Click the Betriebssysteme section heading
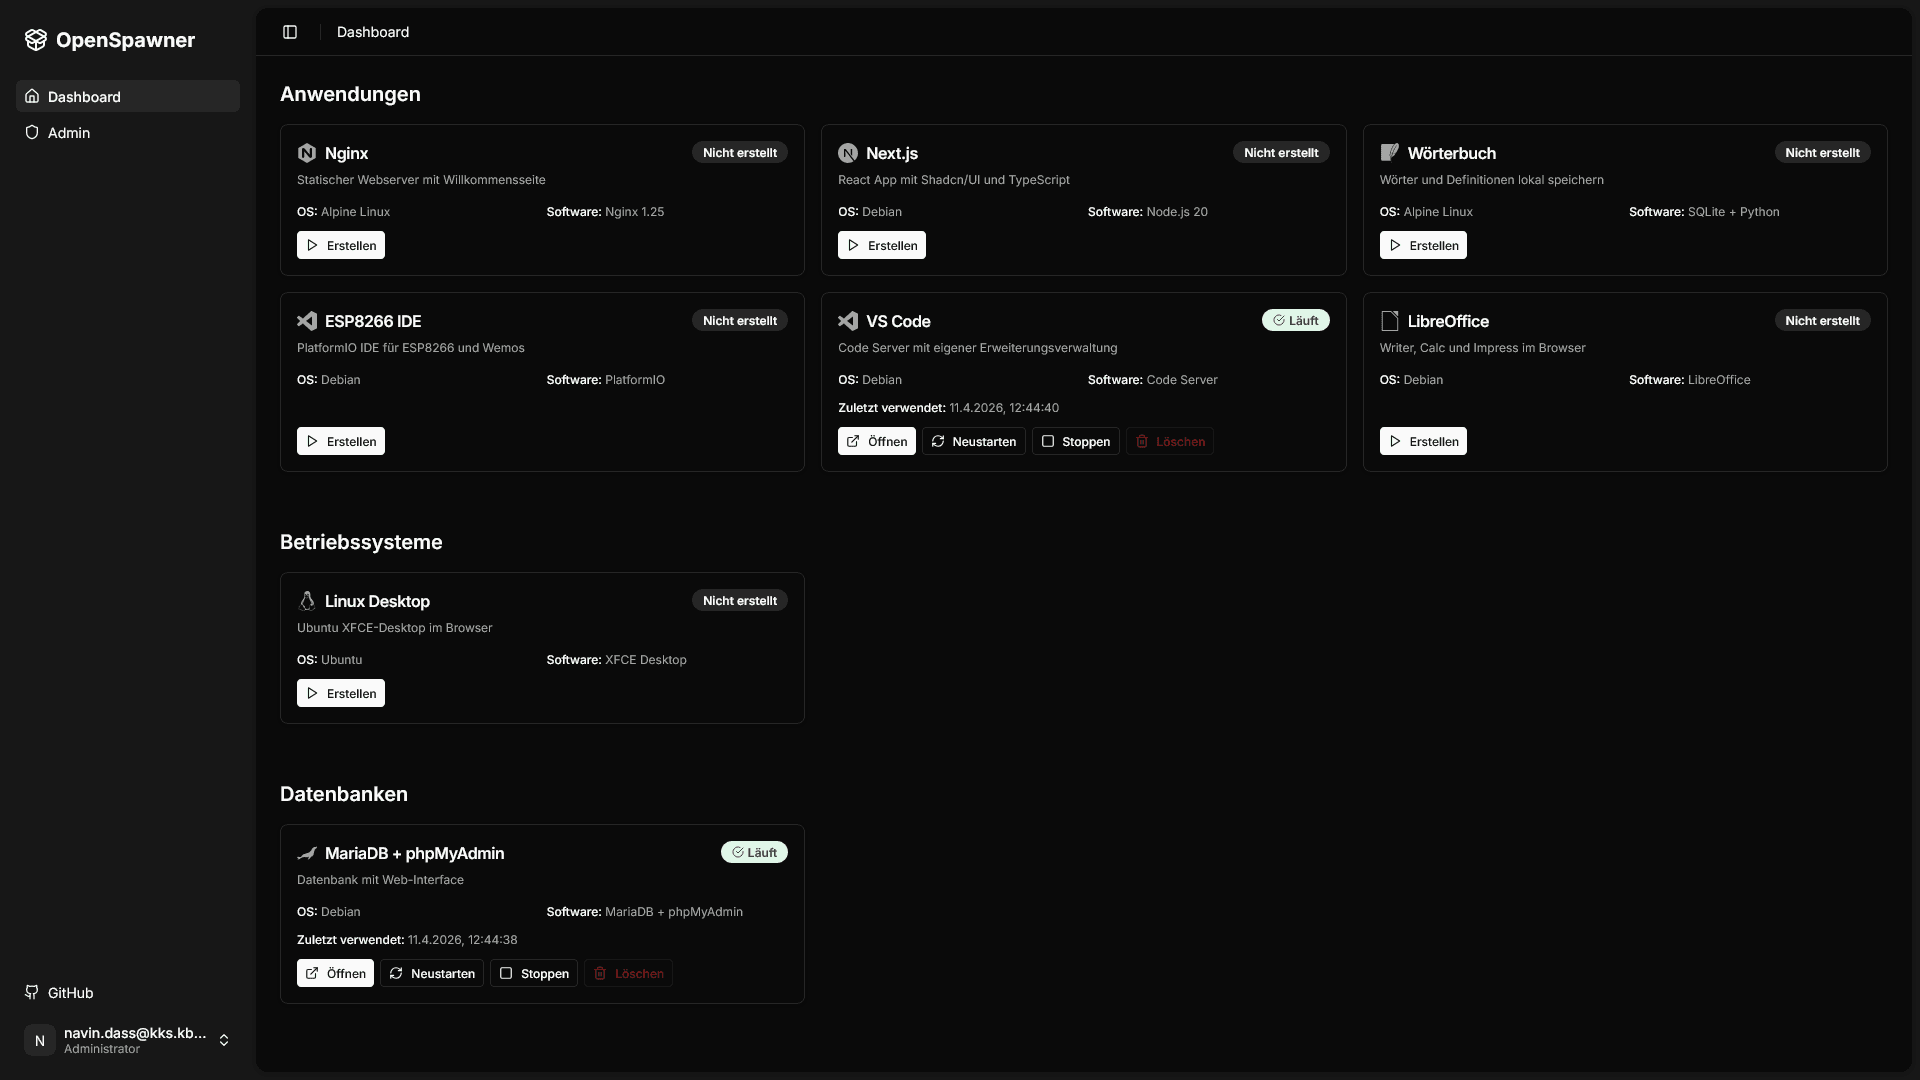Image resolution: width=1920 pixels, height=1080 pixels. pos(361,542)
